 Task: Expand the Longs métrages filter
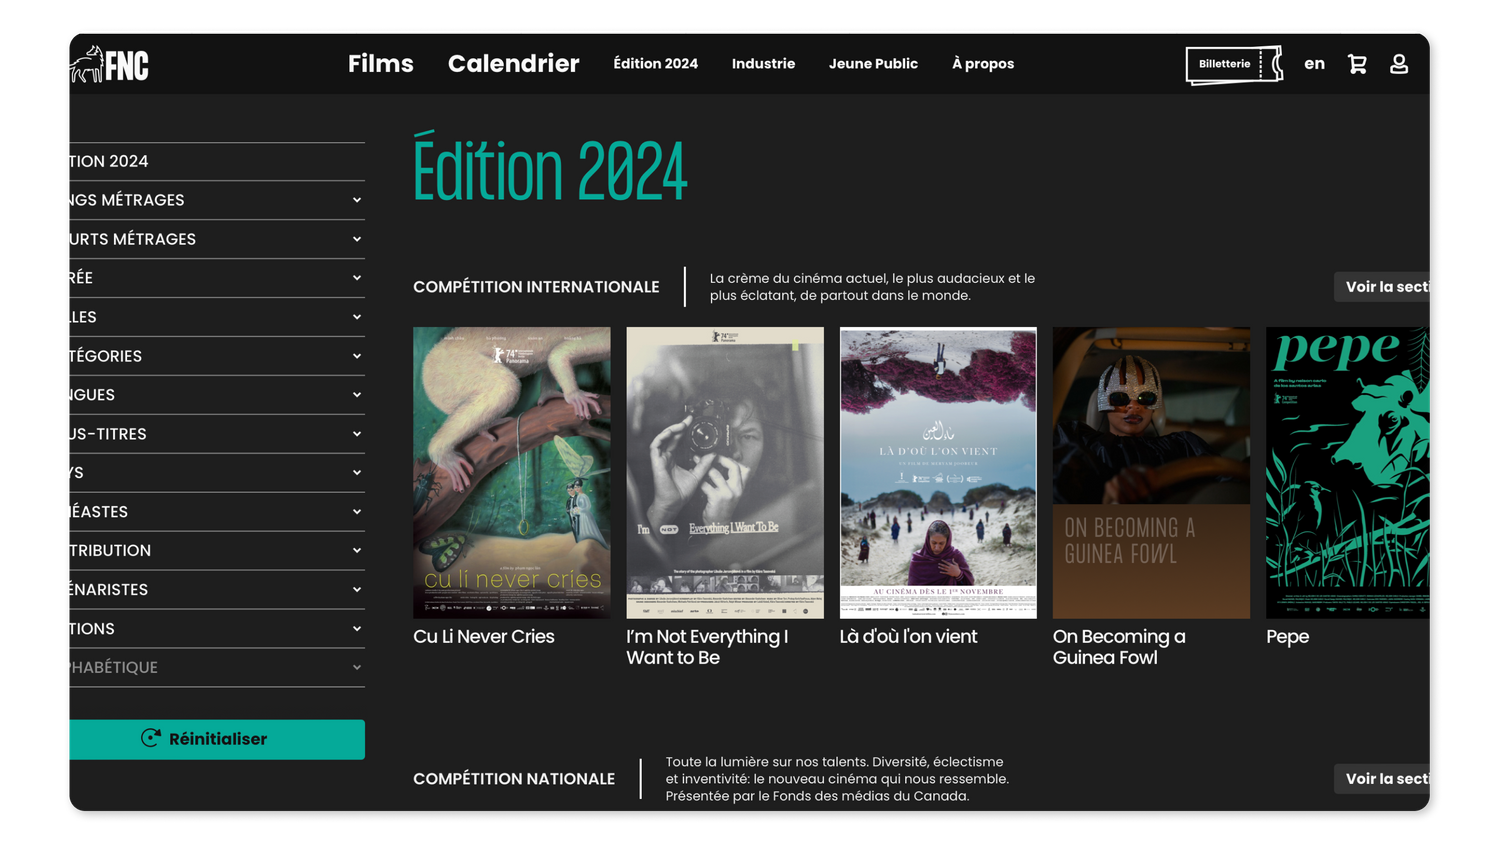(217, 200)
